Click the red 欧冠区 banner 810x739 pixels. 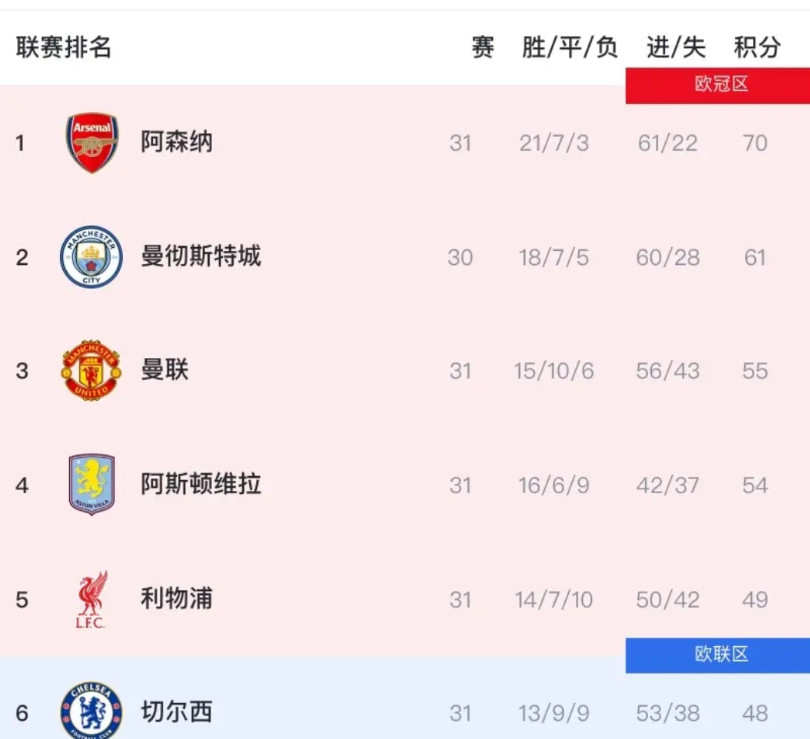(718, 85)
